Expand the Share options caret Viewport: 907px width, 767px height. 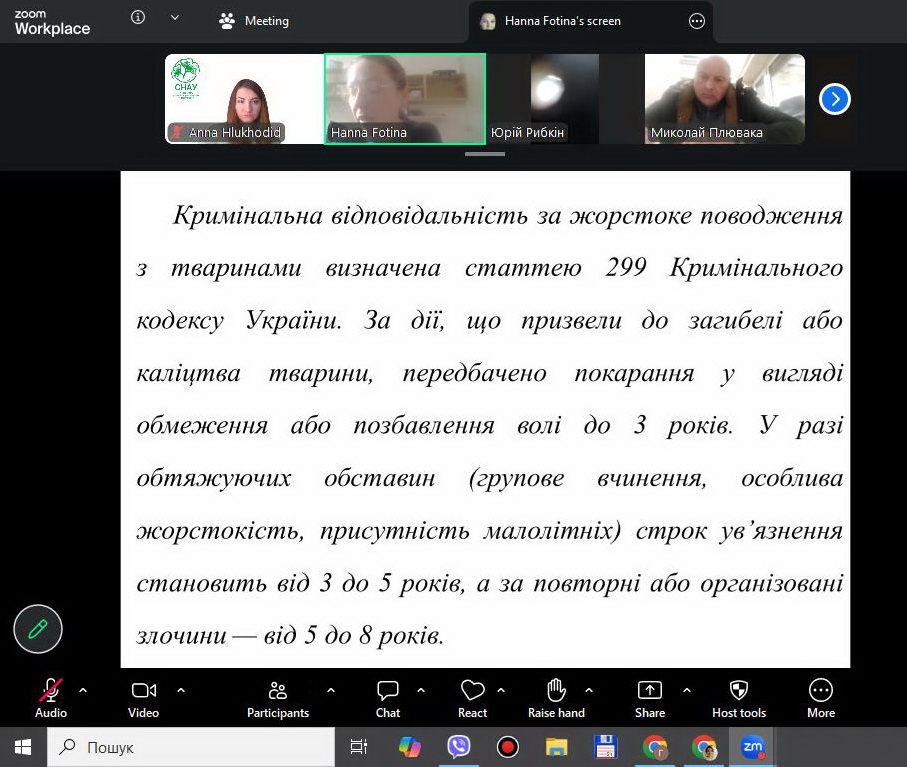point(687,690)
